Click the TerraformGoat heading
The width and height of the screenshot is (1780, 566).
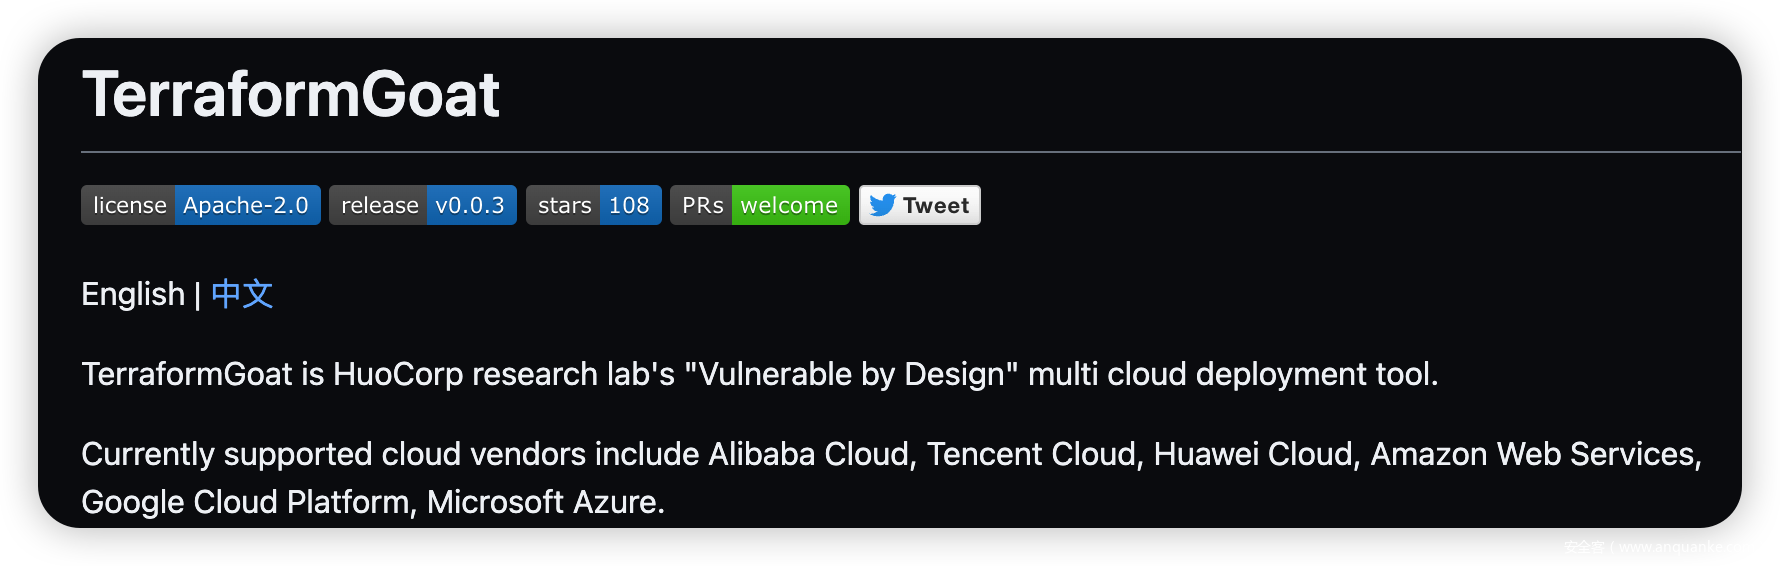click(290, 95)
